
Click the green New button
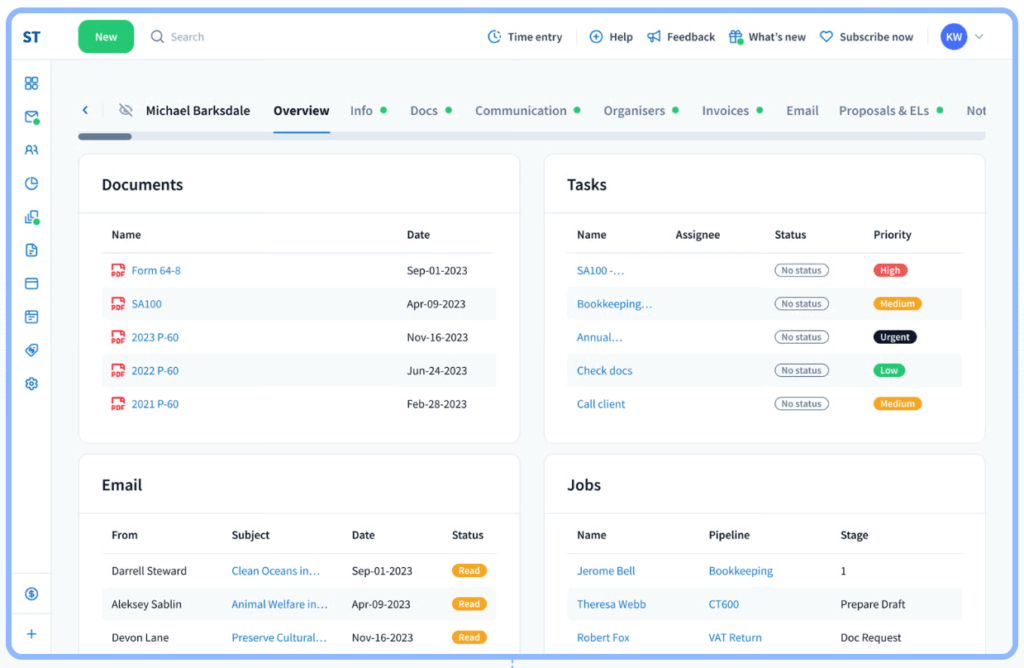(106, 37)
